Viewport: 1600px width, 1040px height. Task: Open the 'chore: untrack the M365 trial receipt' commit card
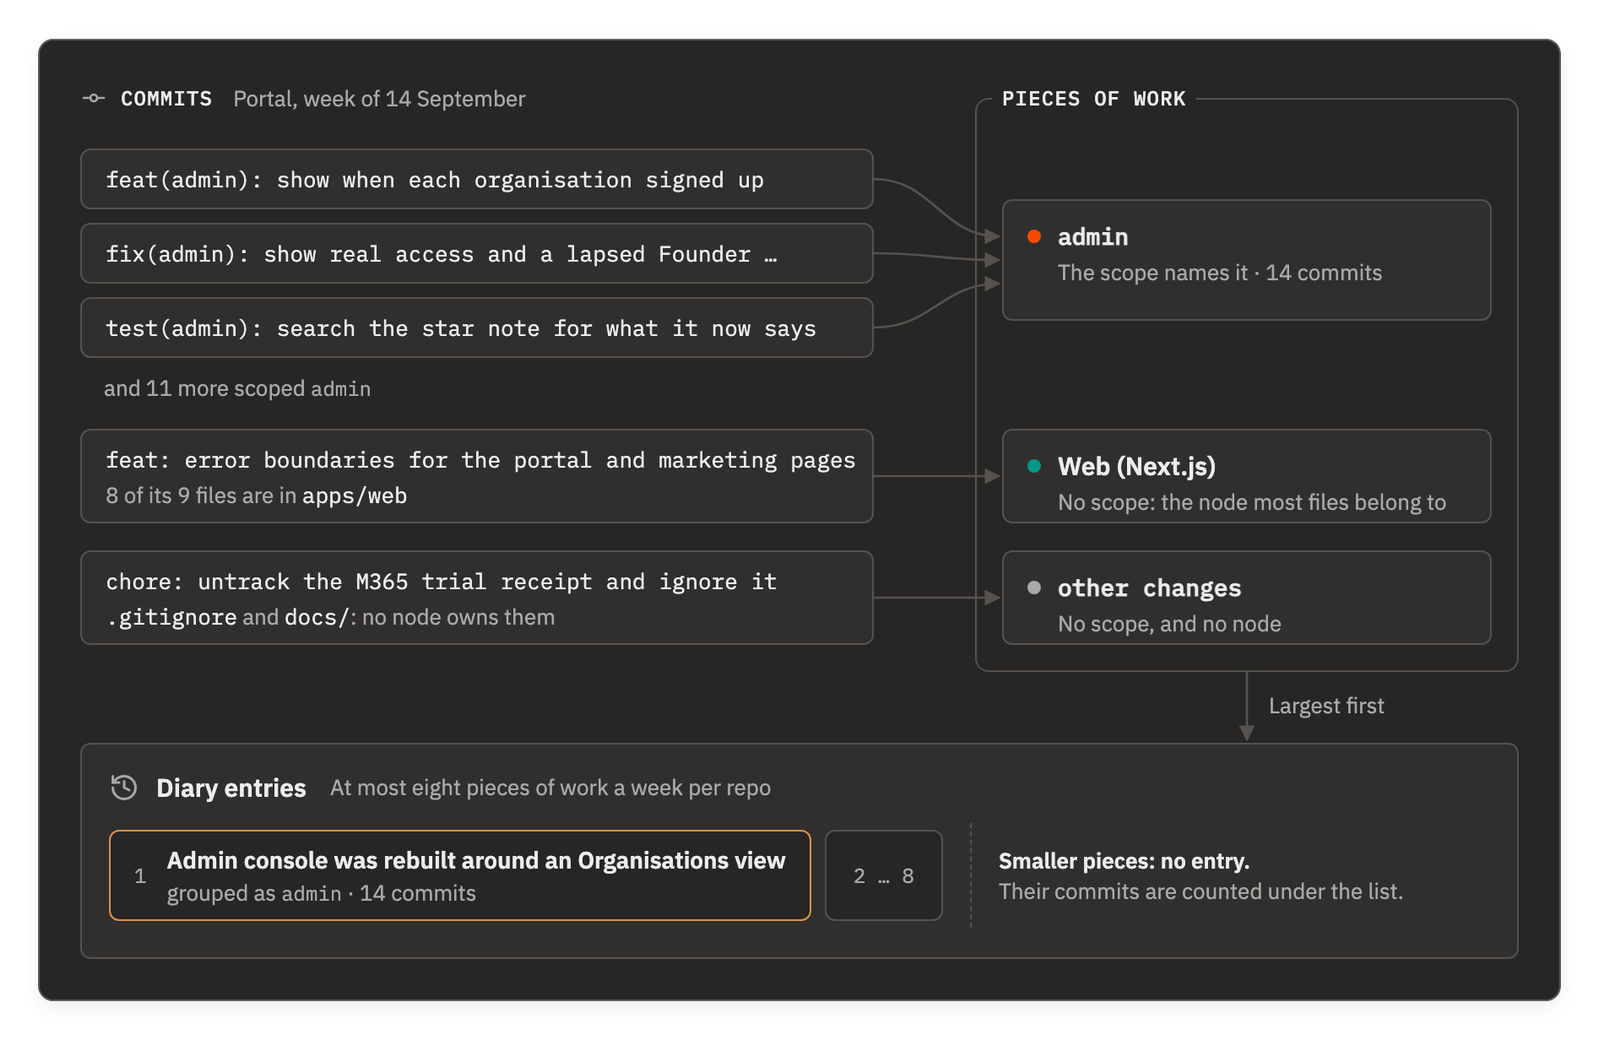pyautogui.click(x=477, y=598)
